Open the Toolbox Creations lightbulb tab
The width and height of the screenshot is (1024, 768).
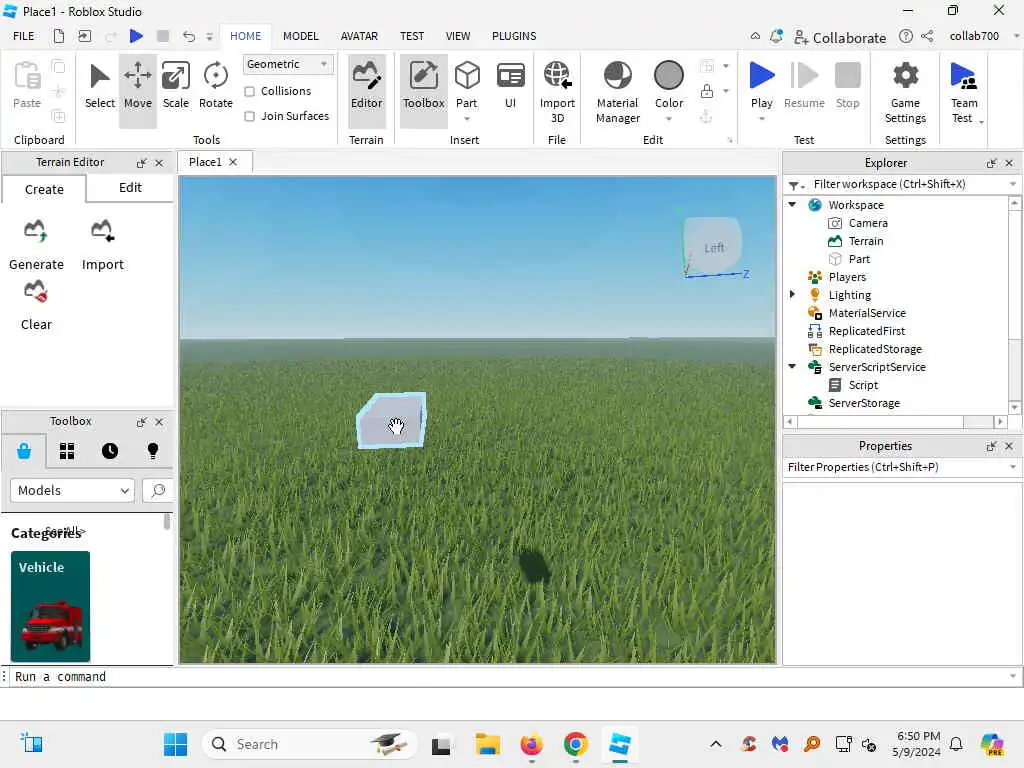[x=153, y=451]
